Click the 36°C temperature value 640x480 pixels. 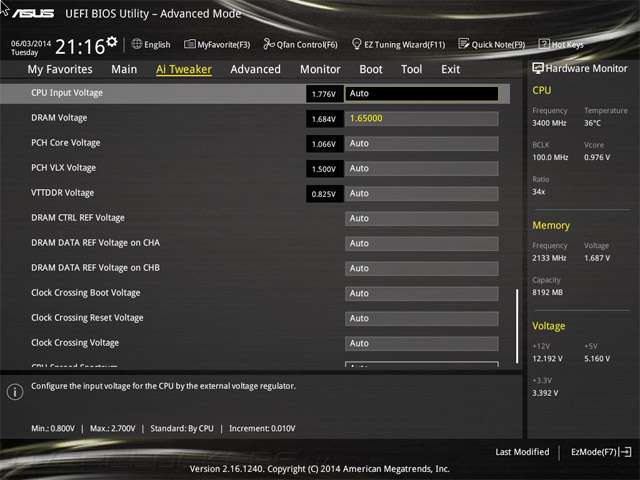click(592, 123)
